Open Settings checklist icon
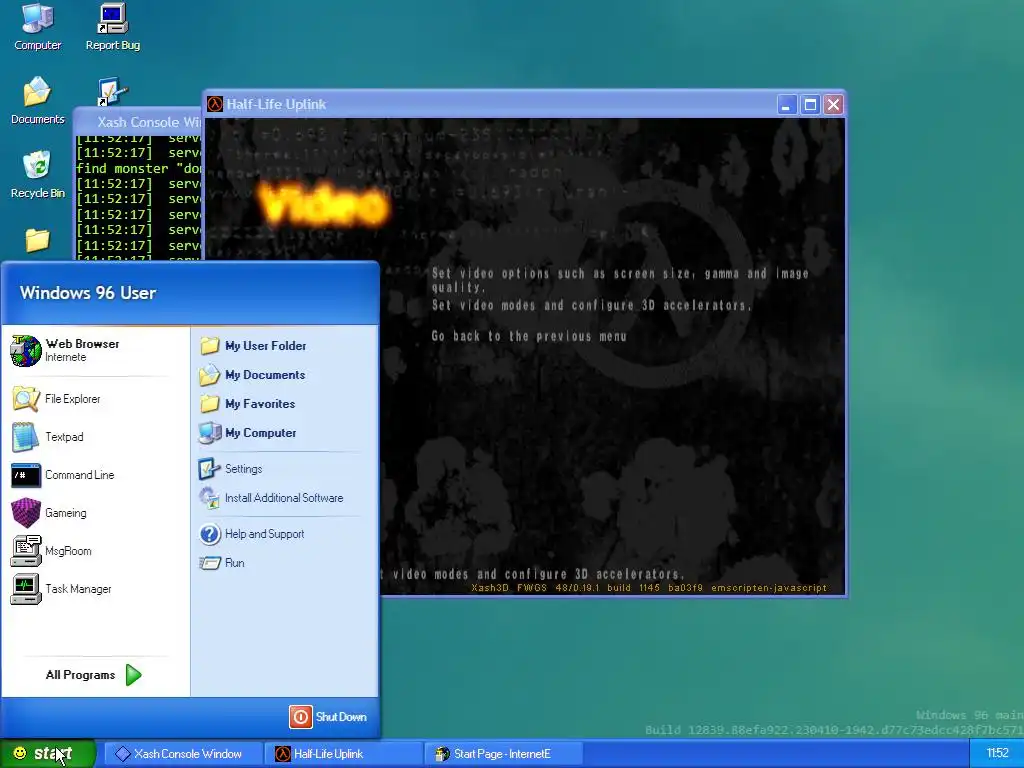Viewport: 1024px width, 768px height. [x=210, y=469]
